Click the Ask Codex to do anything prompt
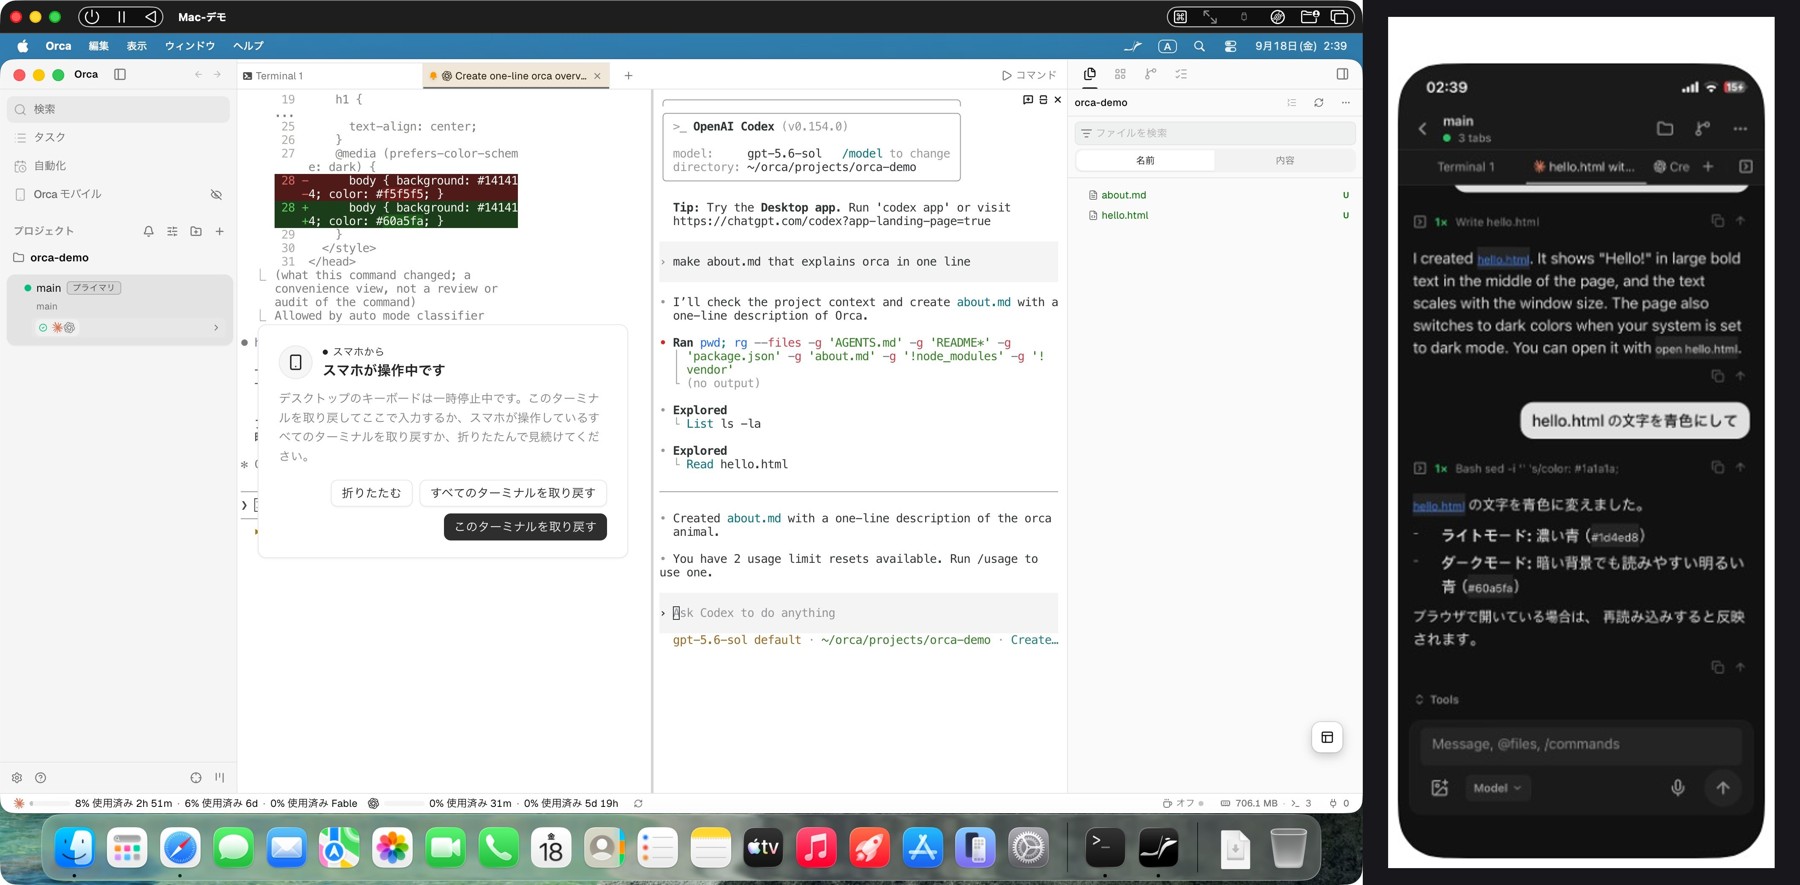The width and height of the screenshot is (1800, 885). pos(859,613)
